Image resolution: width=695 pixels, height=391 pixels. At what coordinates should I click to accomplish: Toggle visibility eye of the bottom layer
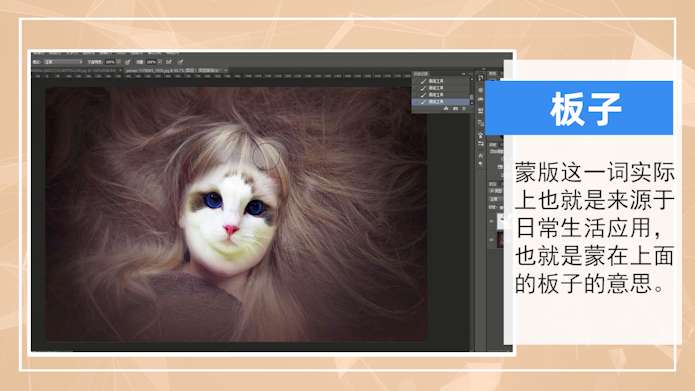click(x=492, y=240)
